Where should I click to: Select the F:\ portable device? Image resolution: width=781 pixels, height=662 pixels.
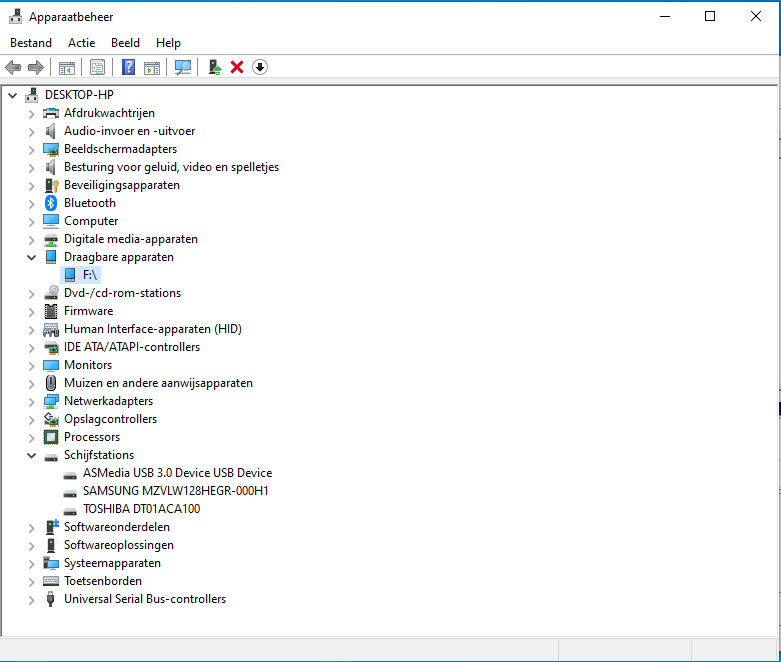(90, 275)
